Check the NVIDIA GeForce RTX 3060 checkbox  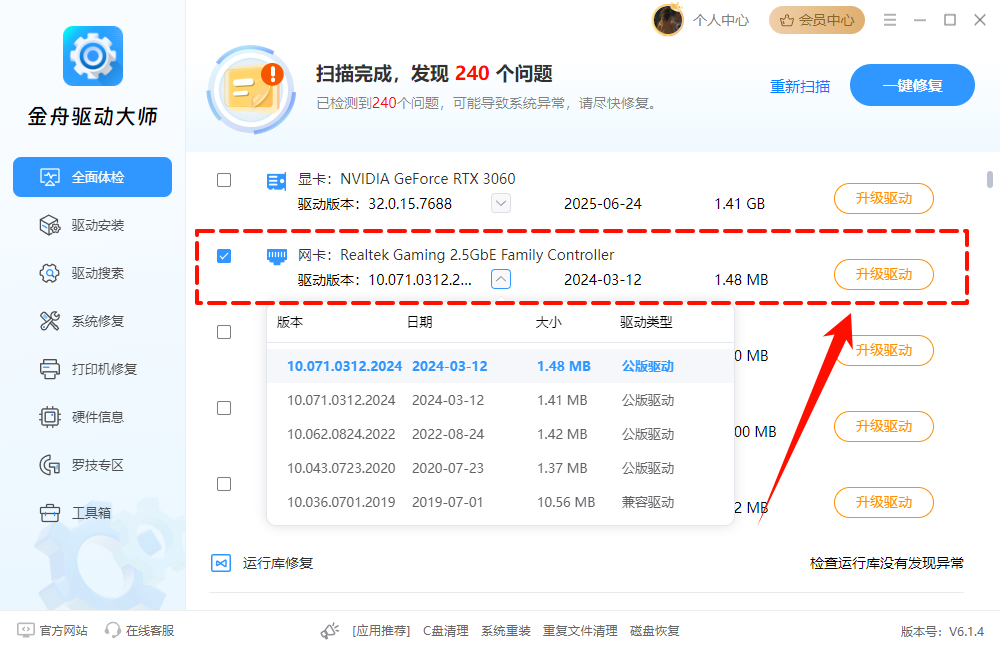click(x=224, y=180)
